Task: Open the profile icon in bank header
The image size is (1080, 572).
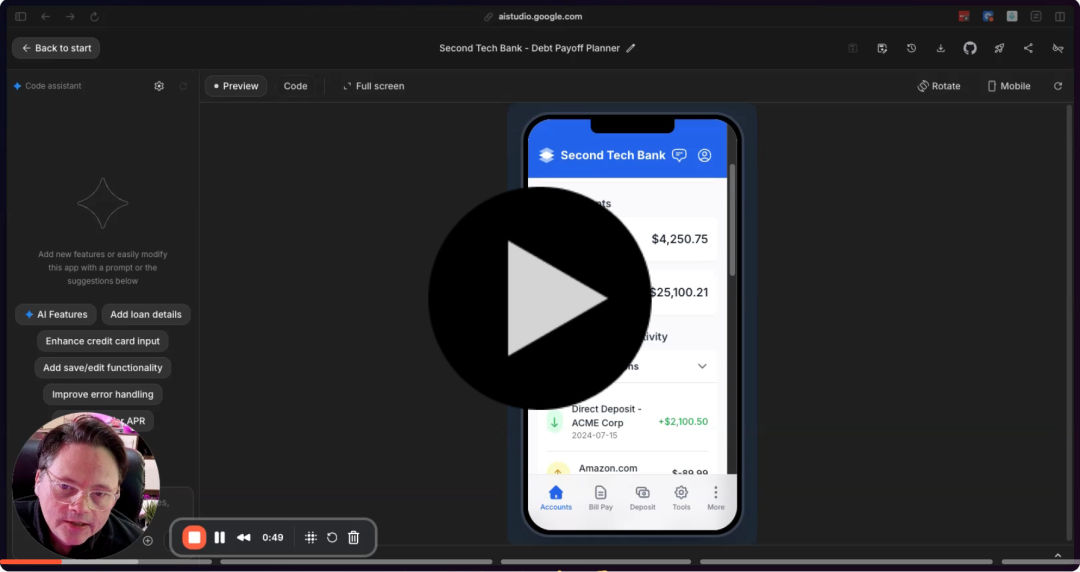Action: 704,155
